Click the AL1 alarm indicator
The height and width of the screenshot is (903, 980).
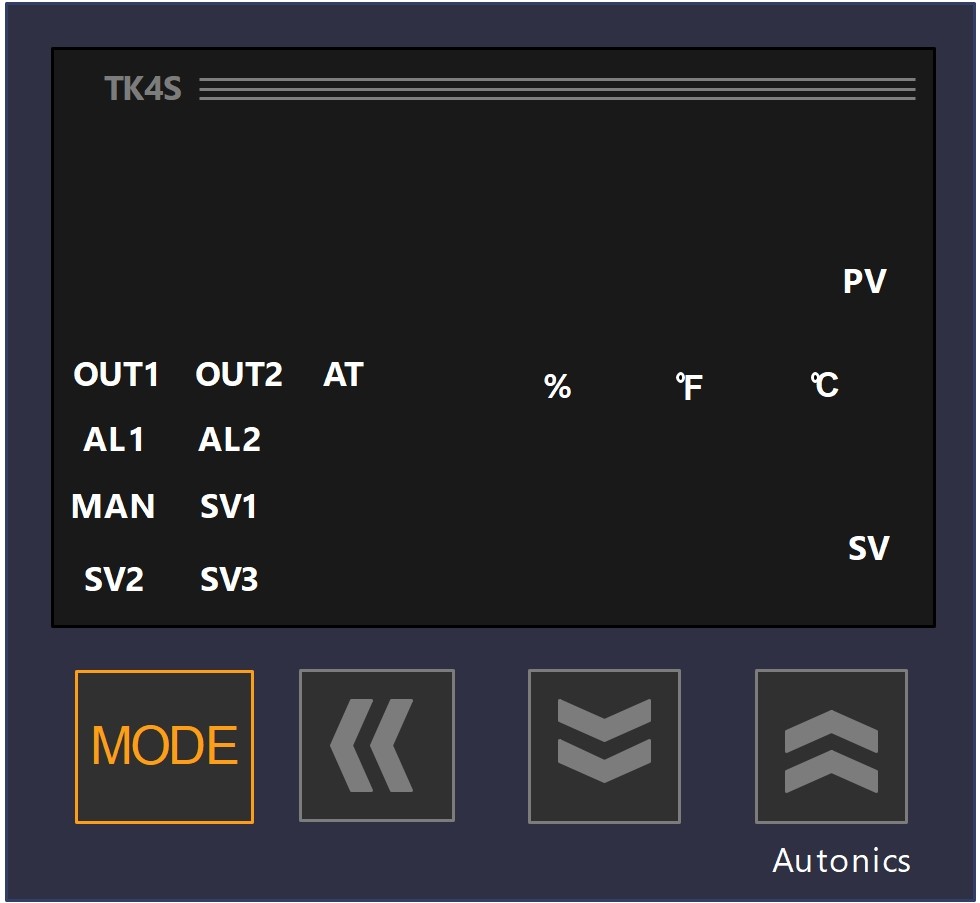tap(114, 439)
